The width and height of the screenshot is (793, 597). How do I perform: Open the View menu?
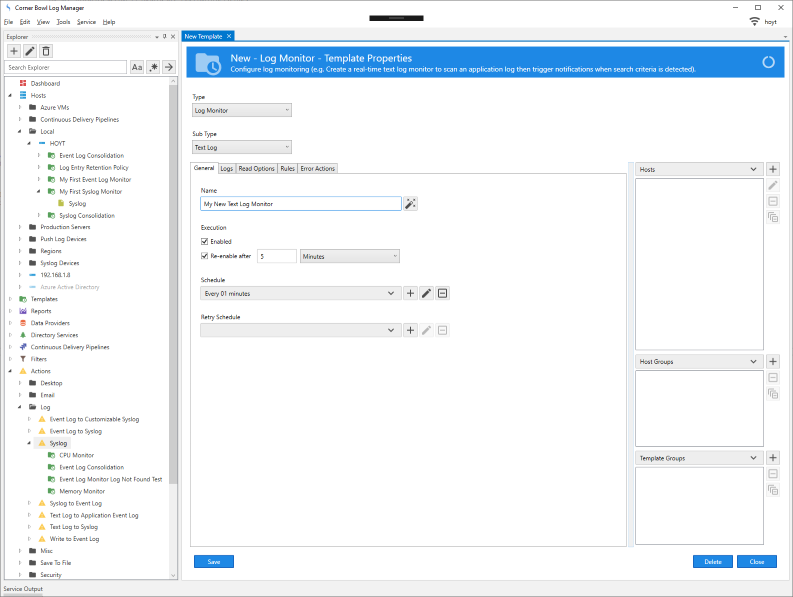pyautogui.click(x=43, y=22)
